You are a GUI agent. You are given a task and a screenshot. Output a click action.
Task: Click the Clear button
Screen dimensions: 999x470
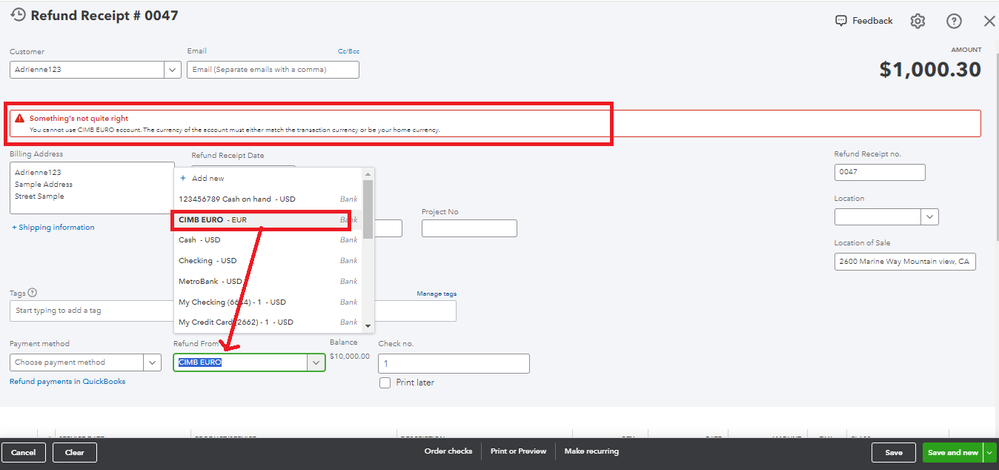(75, 452)
